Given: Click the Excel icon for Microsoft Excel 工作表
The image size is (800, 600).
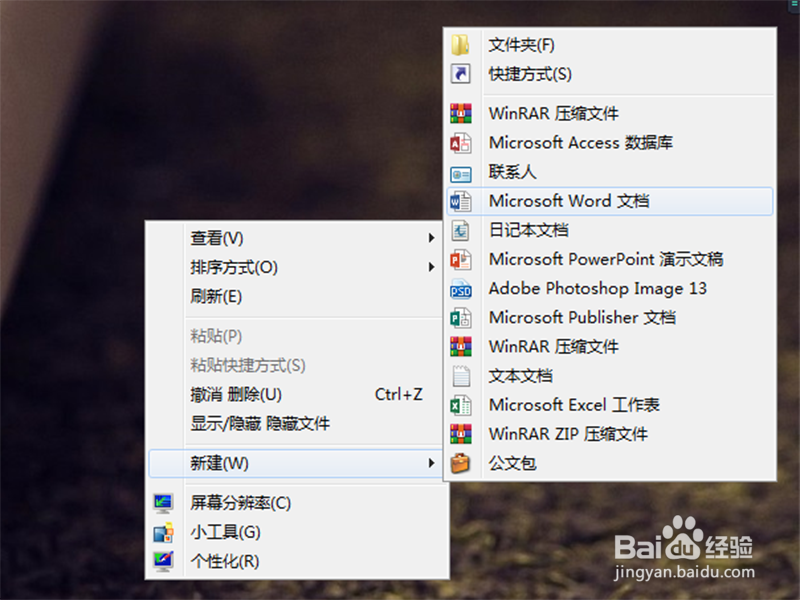Looking at the screenshot, I should 460,406.
